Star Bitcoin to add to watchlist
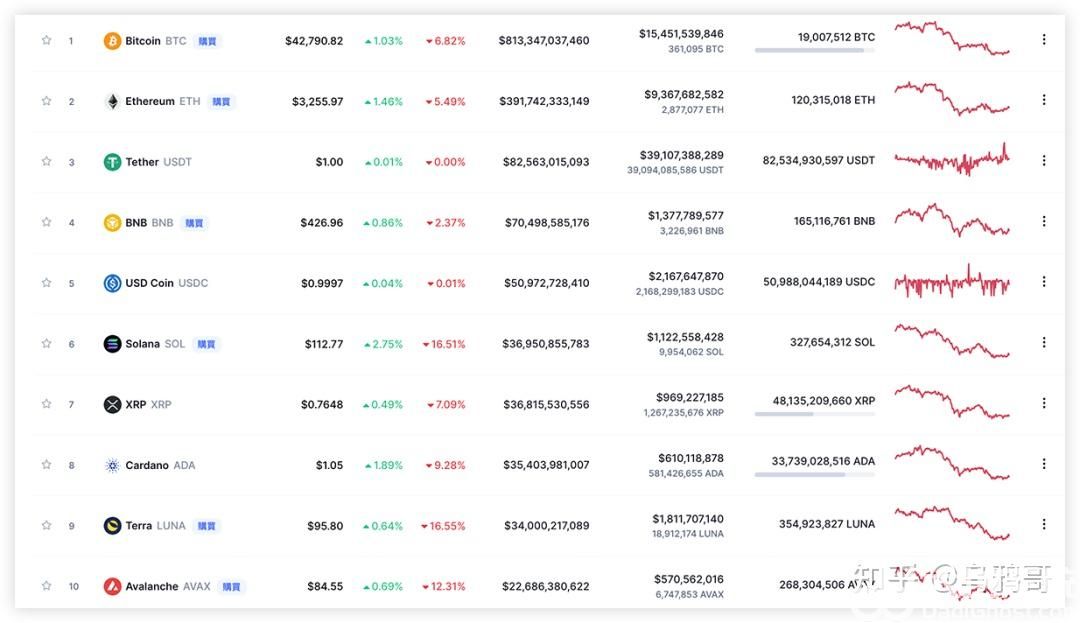The image size is (1080, 623). coord(46,41)
